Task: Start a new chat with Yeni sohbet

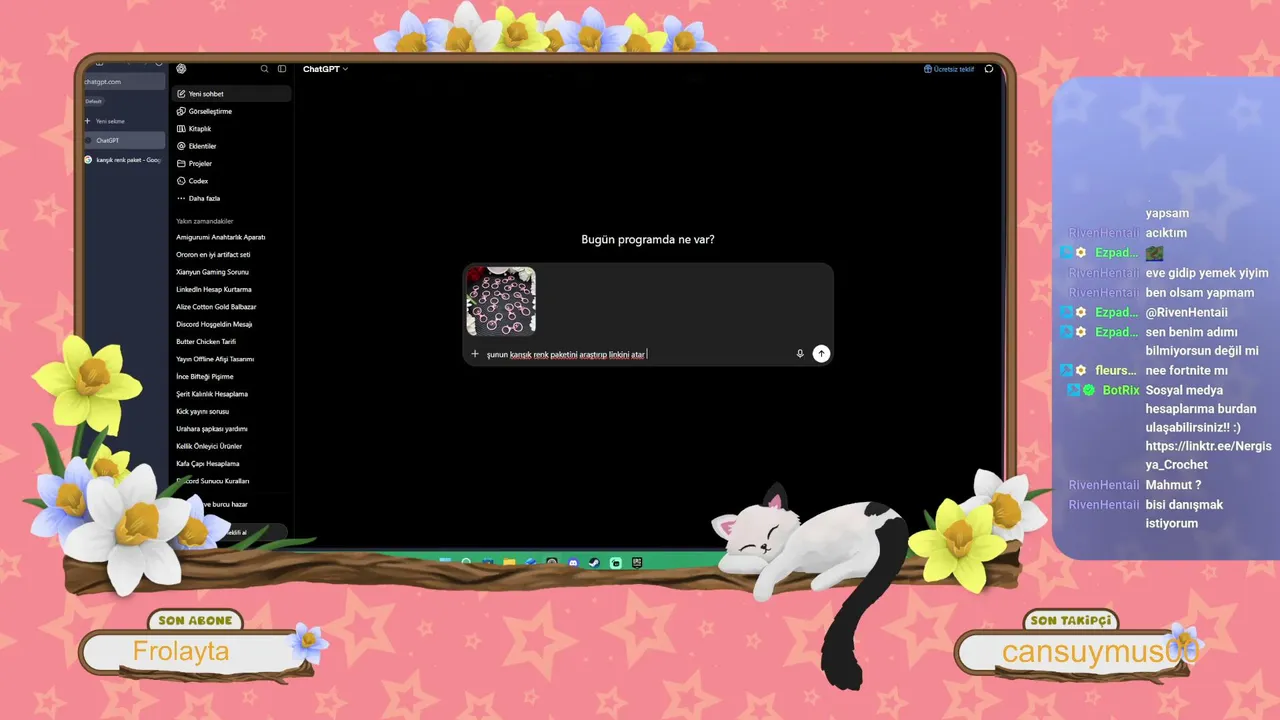Action: [x=232, y=94]
